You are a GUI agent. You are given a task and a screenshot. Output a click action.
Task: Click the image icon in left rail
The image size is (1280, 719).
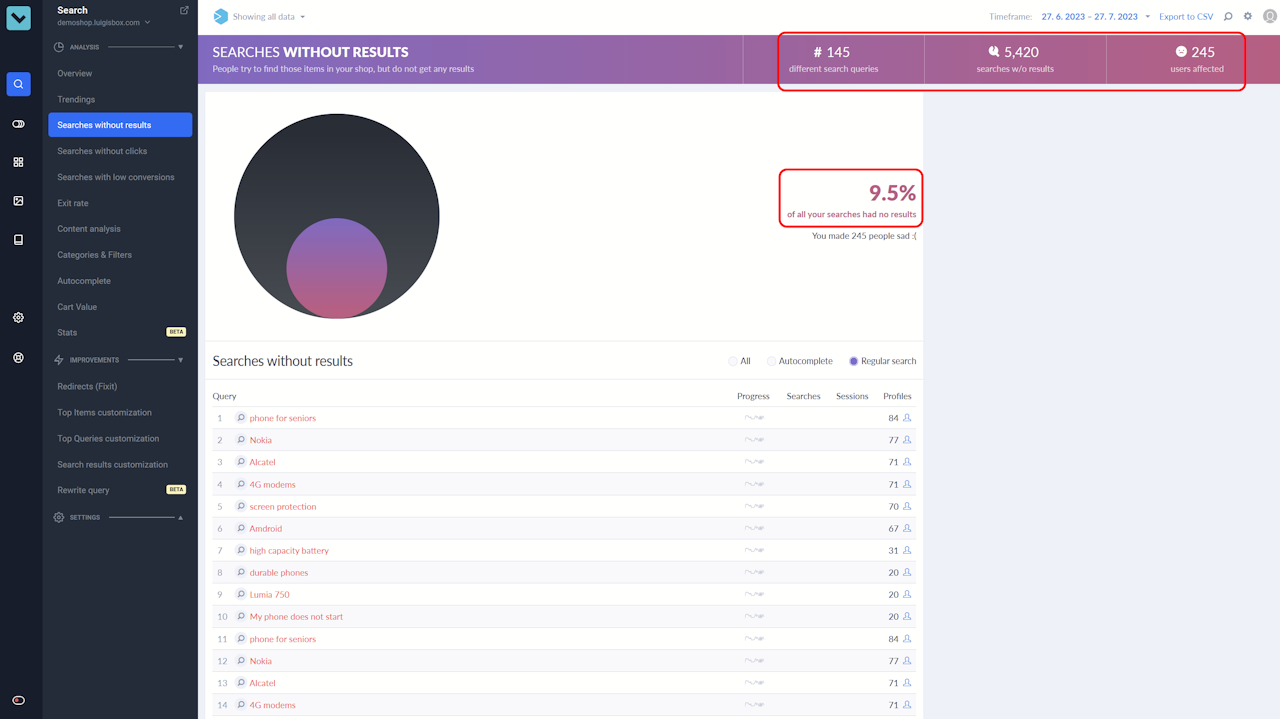pos(18,201)
